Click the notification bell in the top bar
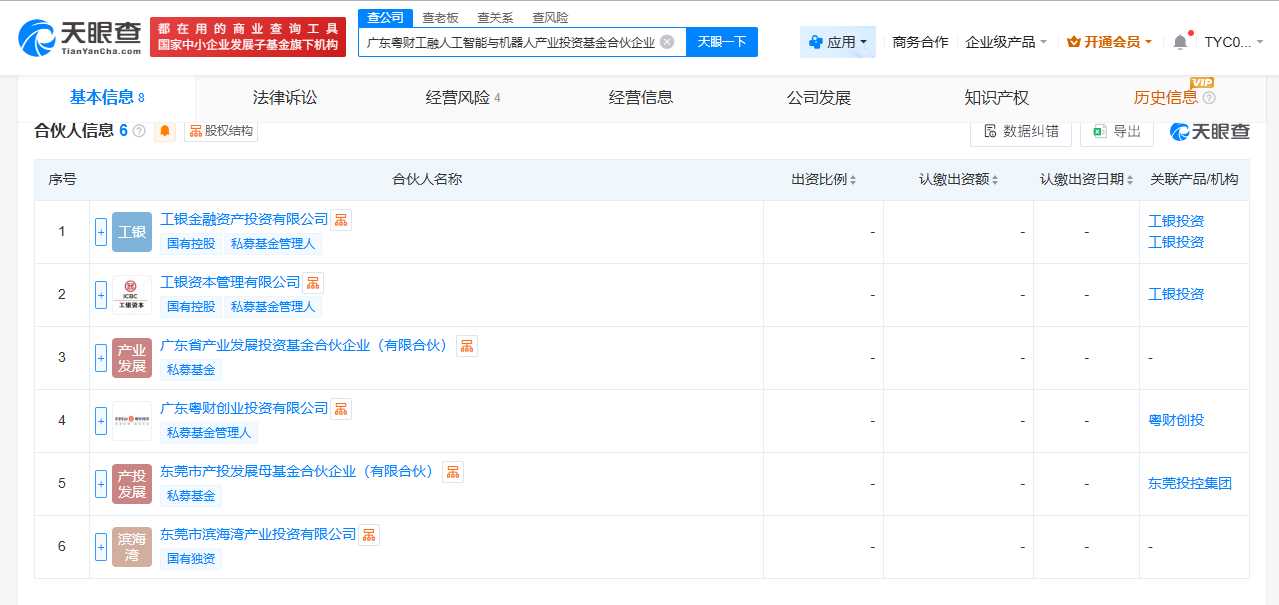 (x=1180, y=42)
